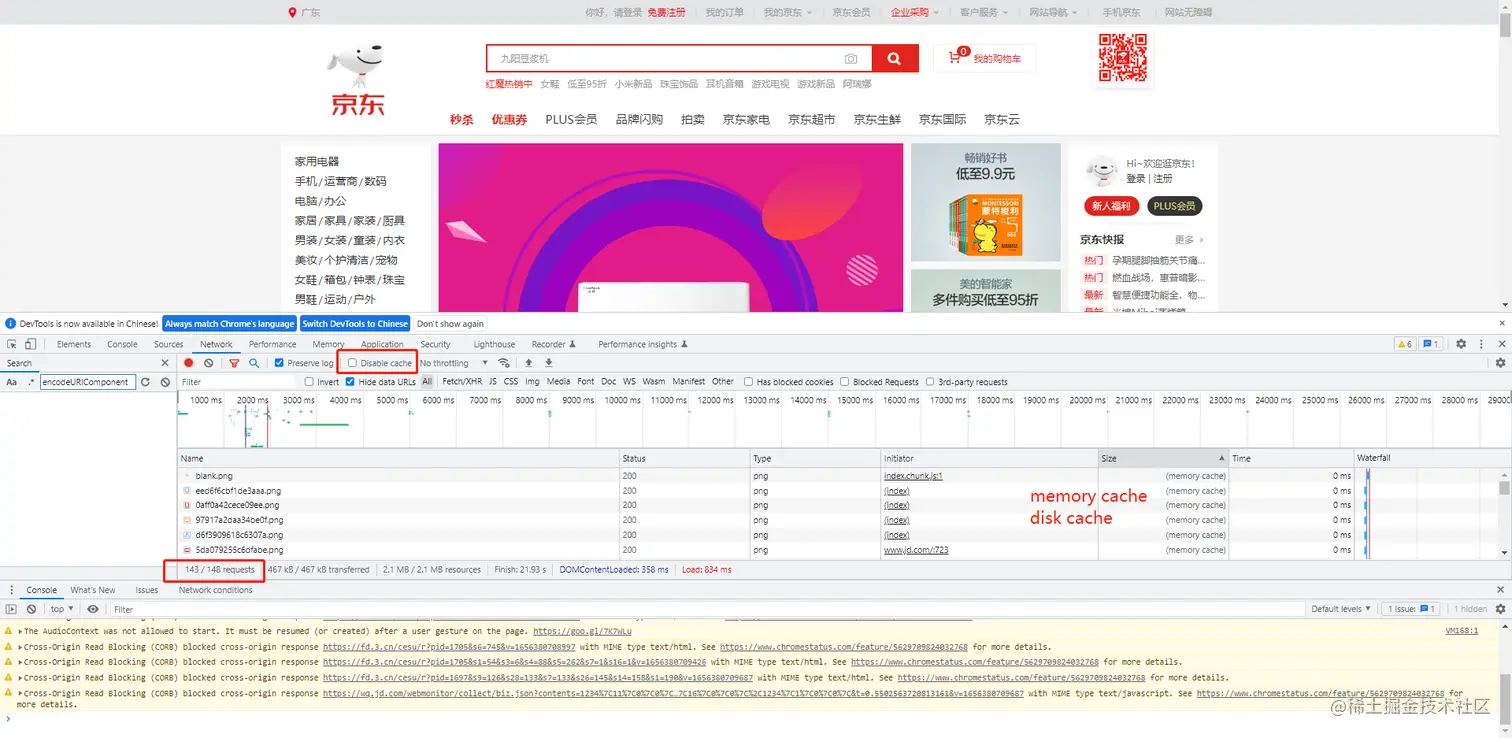This screenshot has height=738, width=1512.
Task: Click 我的购物车 cart button
Action: point(985,59)
